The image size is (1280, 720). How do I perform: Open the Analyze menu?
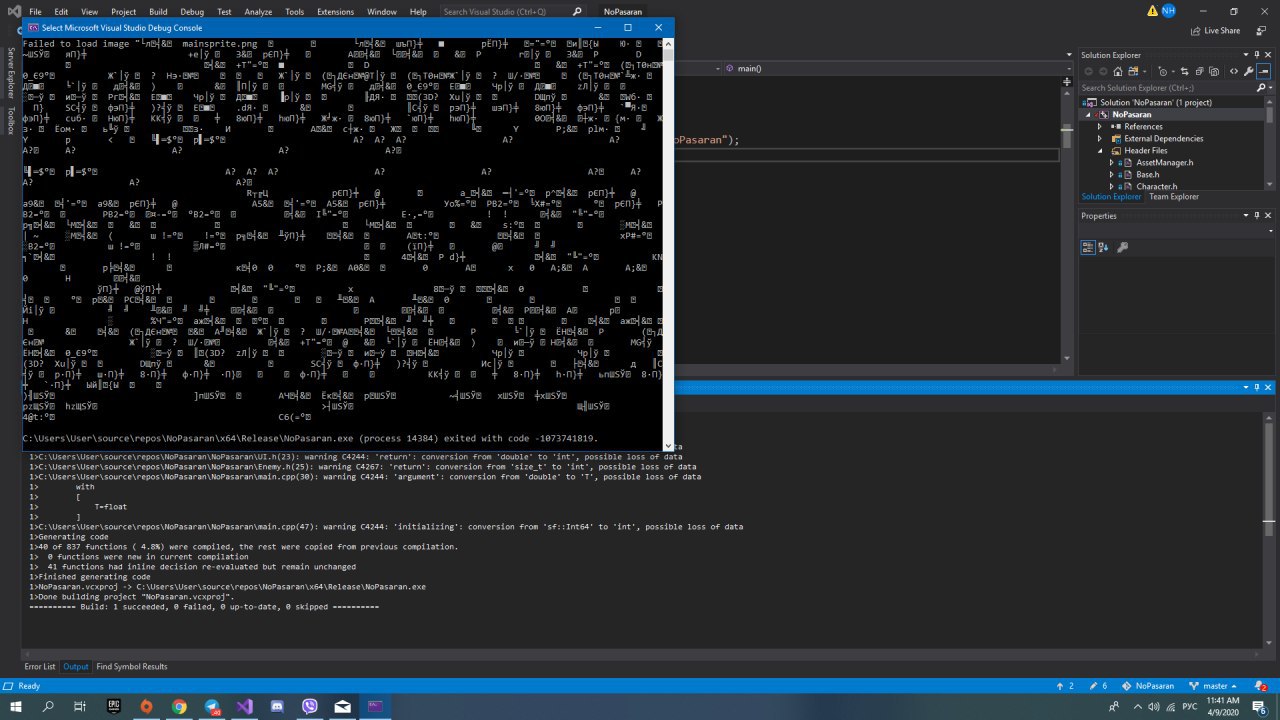click(258, 12)
